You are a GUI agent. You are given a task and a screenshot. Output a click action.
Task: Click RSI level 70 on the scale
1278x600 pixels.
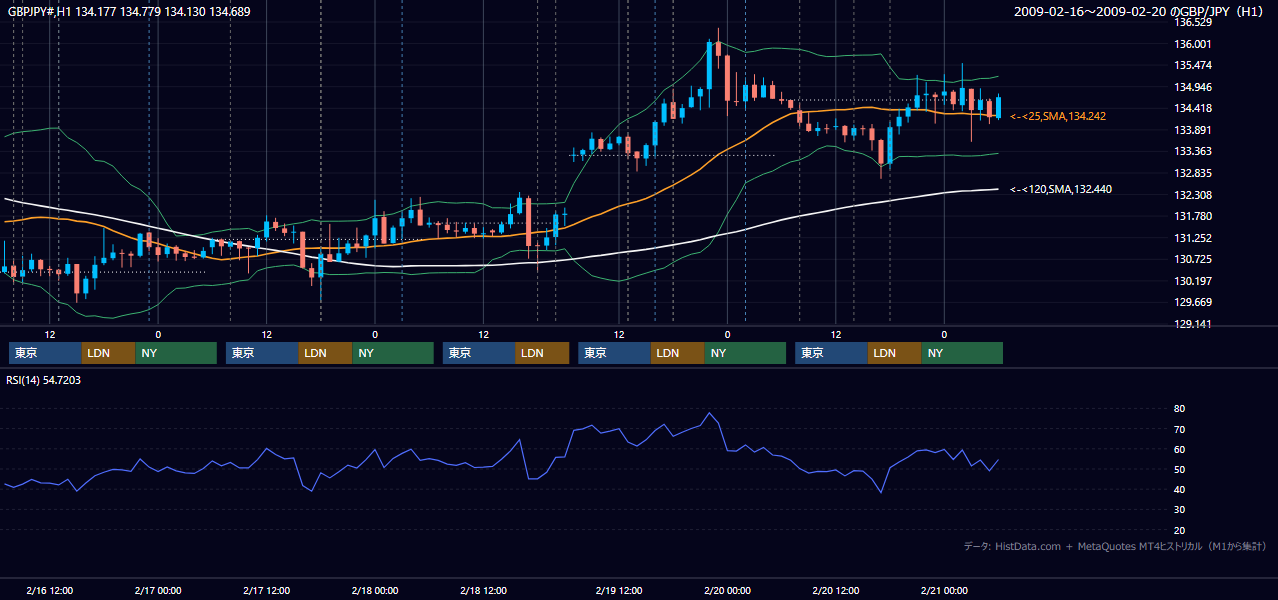tap(1179, 429)
